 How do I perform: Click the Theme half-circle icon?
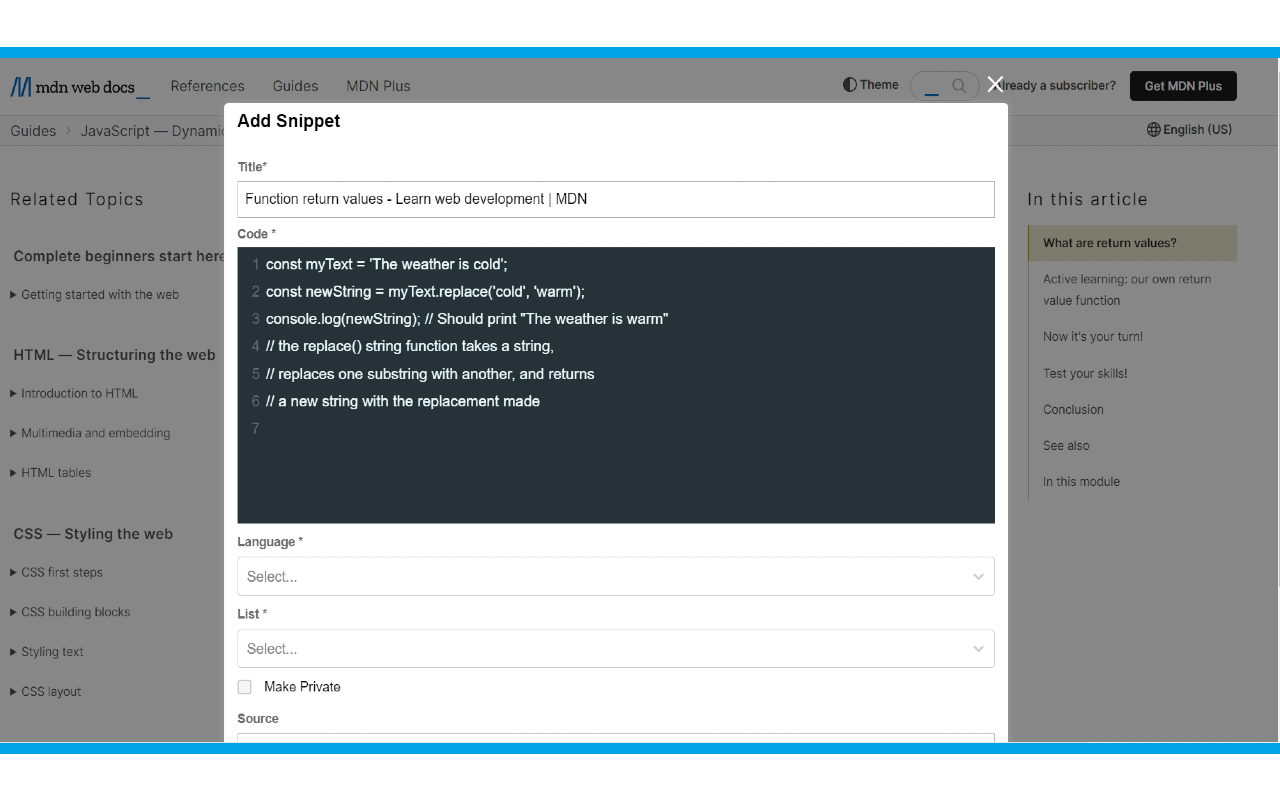coord(850,85)
